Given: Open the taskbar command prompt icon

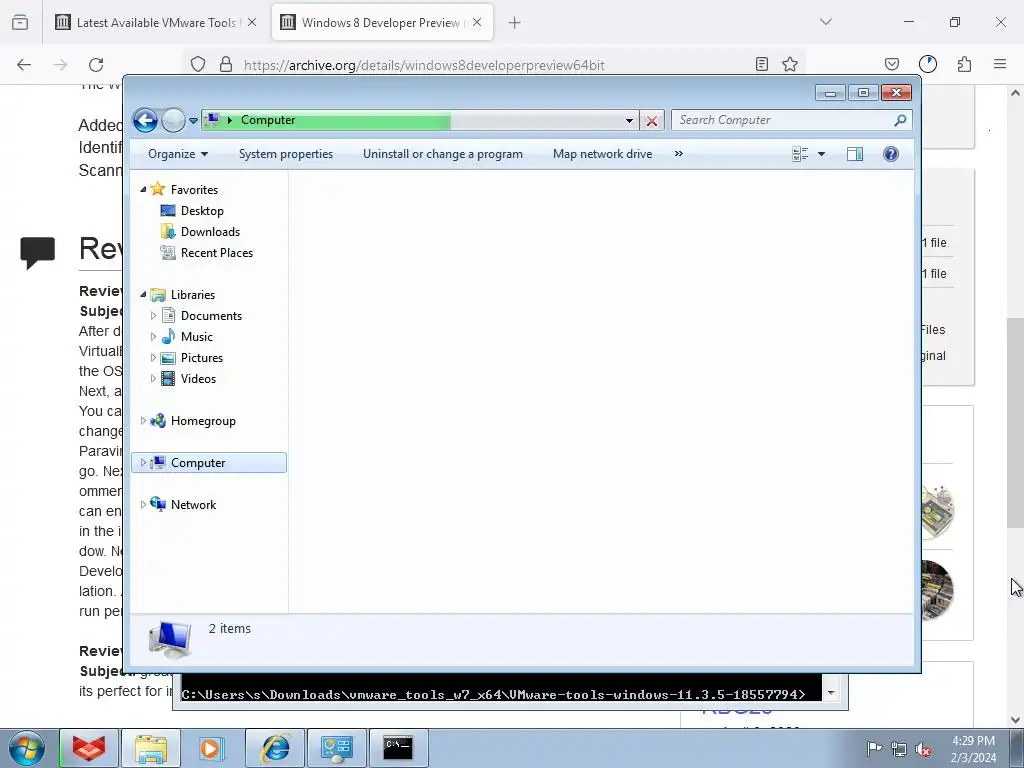Looking at the screenshot, I should [399, 748].
